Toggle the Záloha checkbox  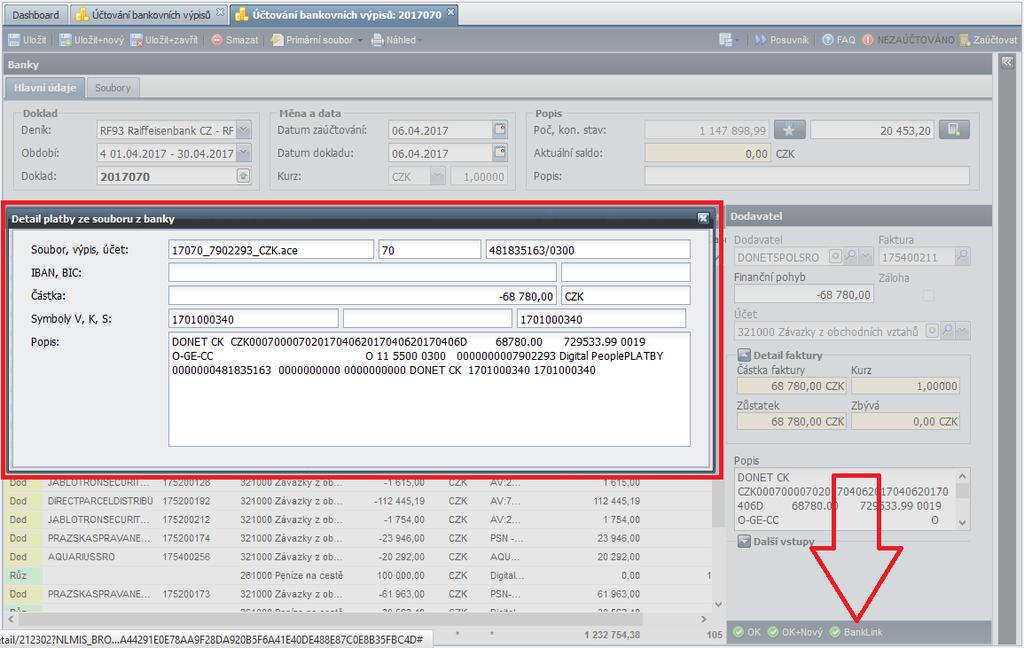pos(928,295)
